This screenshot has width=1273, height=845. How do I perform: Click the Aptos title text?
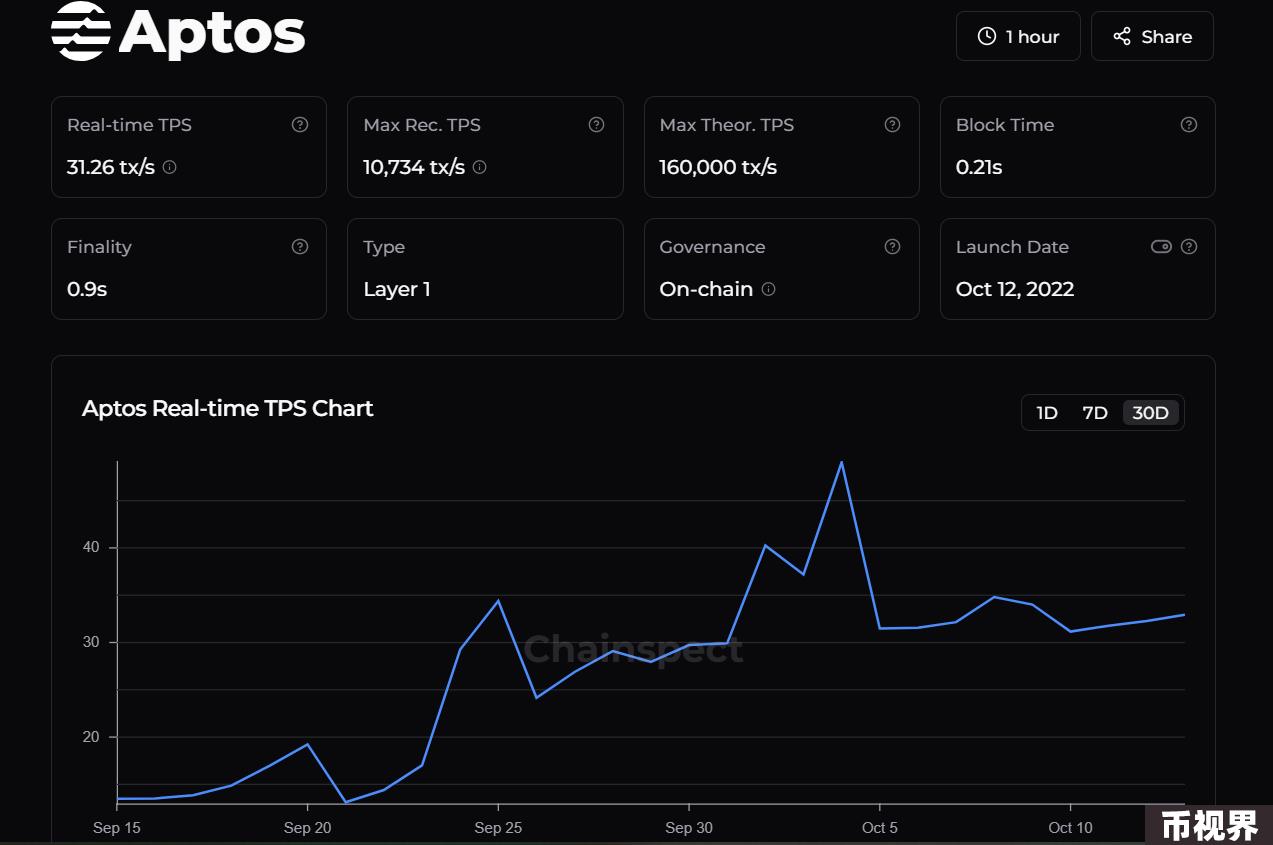coord(212,32)
